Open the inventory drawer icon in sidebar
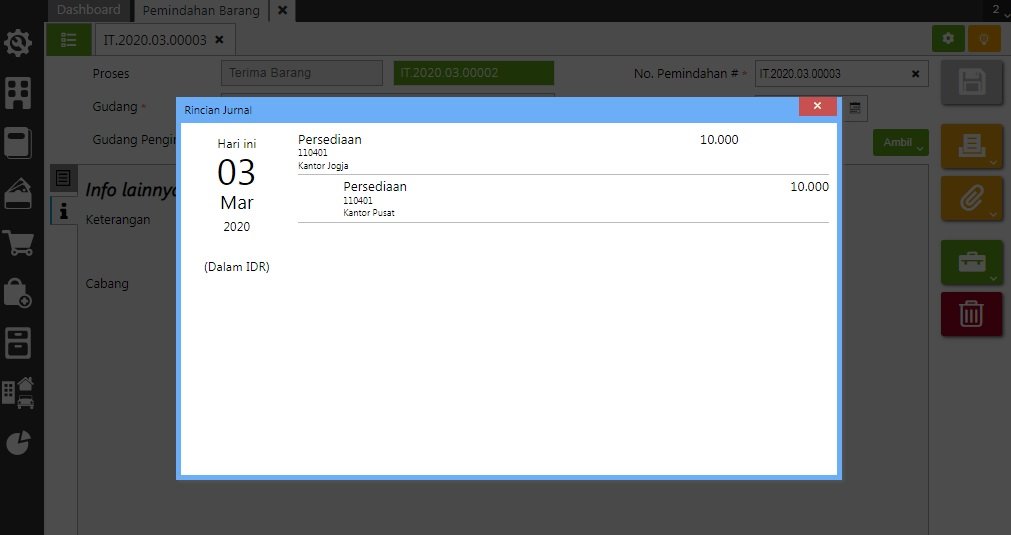The width and height of the screenshot is (1011, 535). (18, 343)
